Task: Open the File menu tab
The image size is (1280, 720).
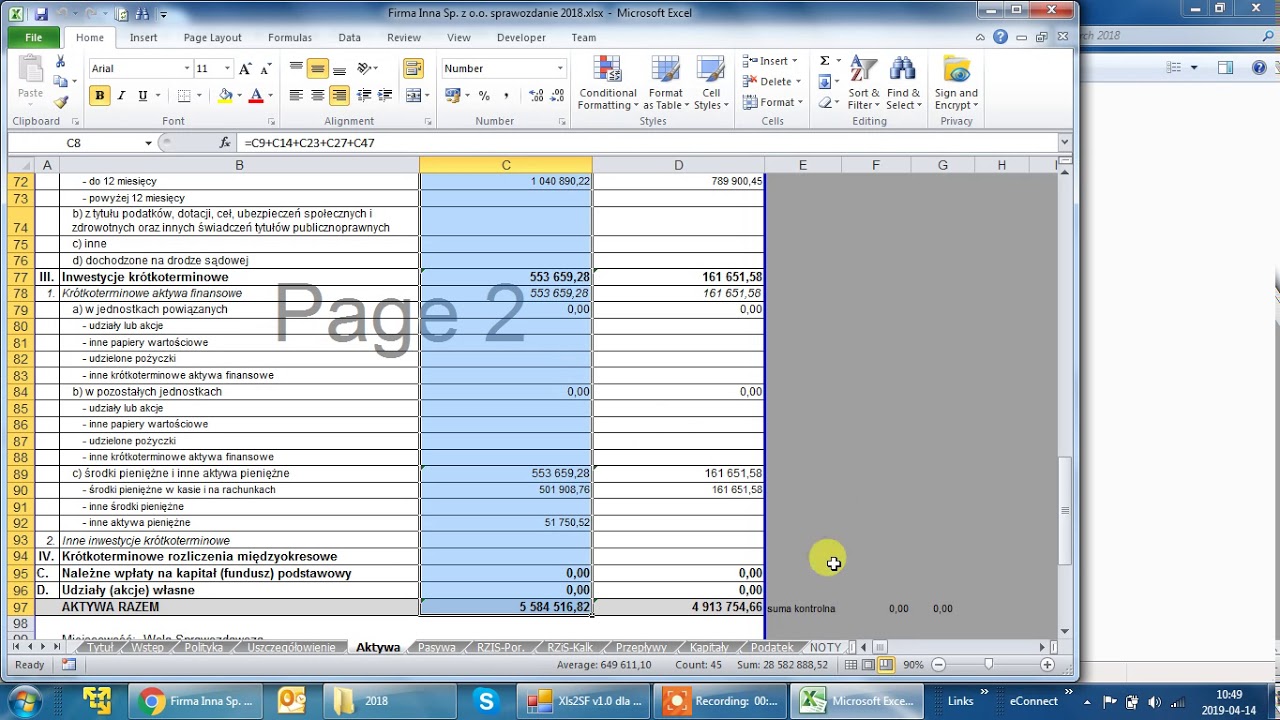Action: [34, 38]
